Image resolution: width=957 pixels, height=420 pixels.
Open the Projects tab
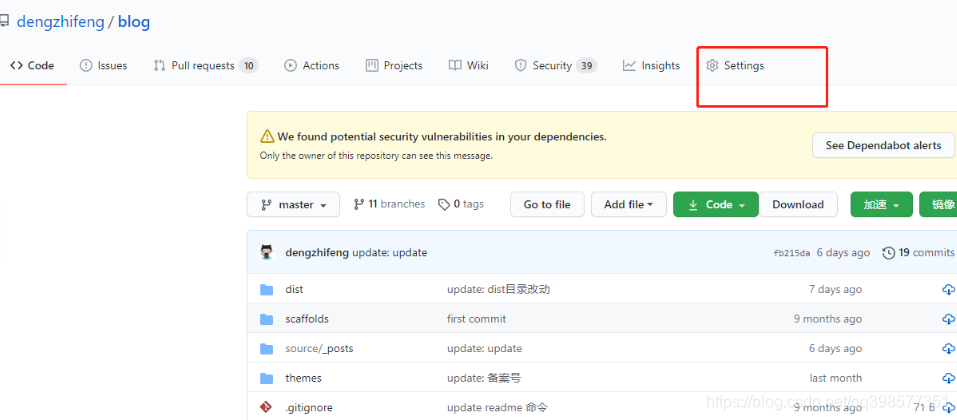[x=394, y=65]
